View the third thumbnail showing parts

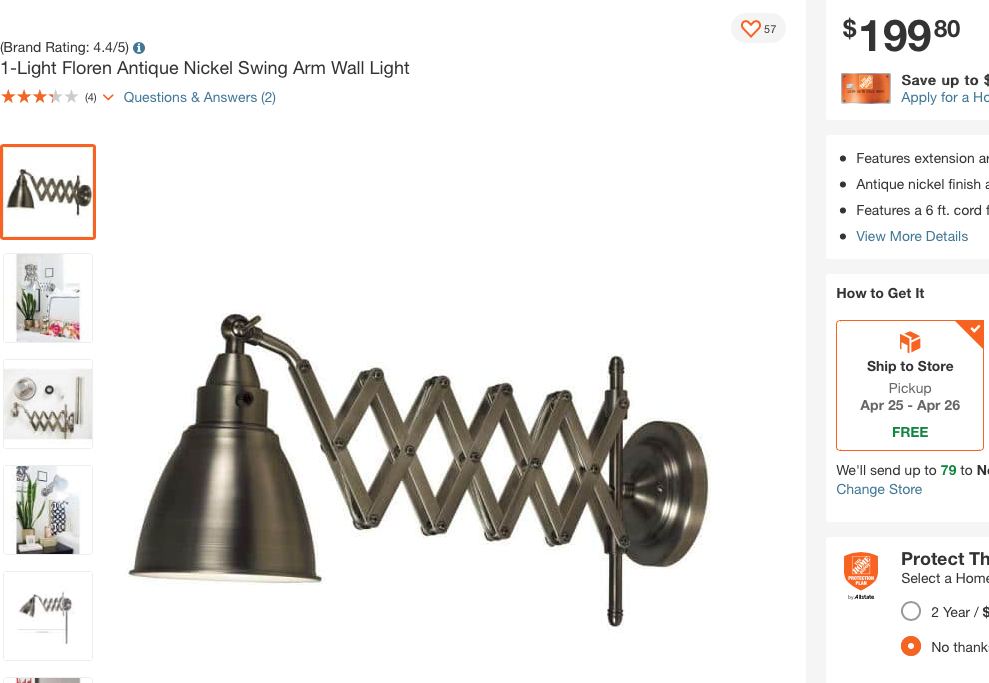49,404
